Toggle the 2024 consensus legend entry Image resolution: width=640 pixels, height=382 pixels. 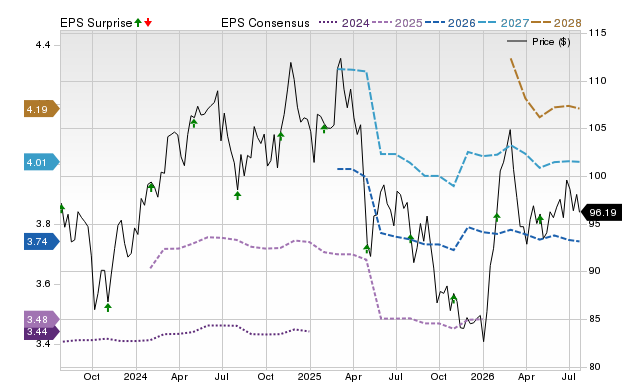(344, 23)
